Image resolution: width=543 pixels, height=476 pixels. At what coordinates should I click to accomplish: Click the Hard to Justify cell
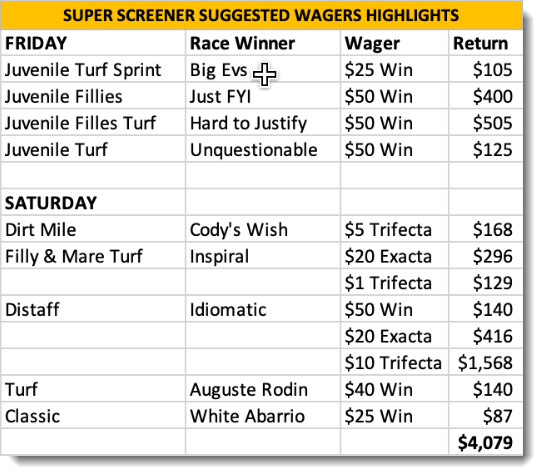point(263,123)
